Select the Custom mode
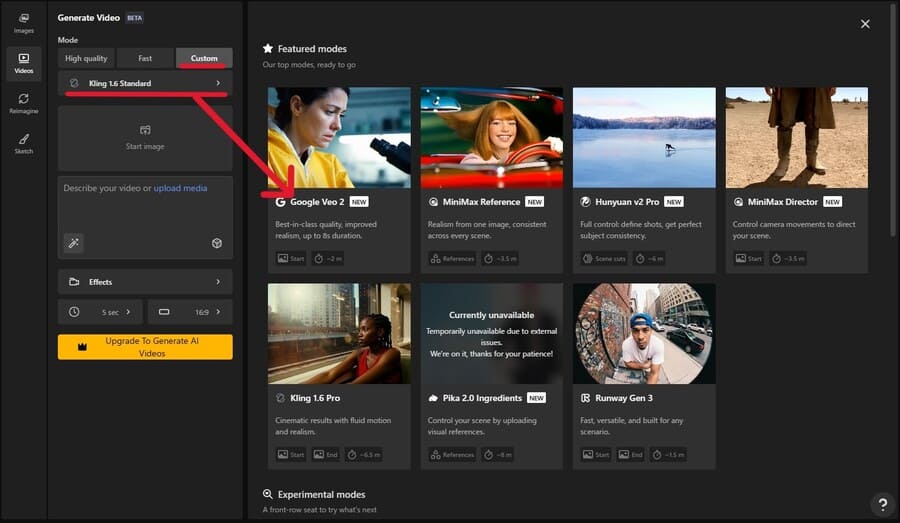 204,58
